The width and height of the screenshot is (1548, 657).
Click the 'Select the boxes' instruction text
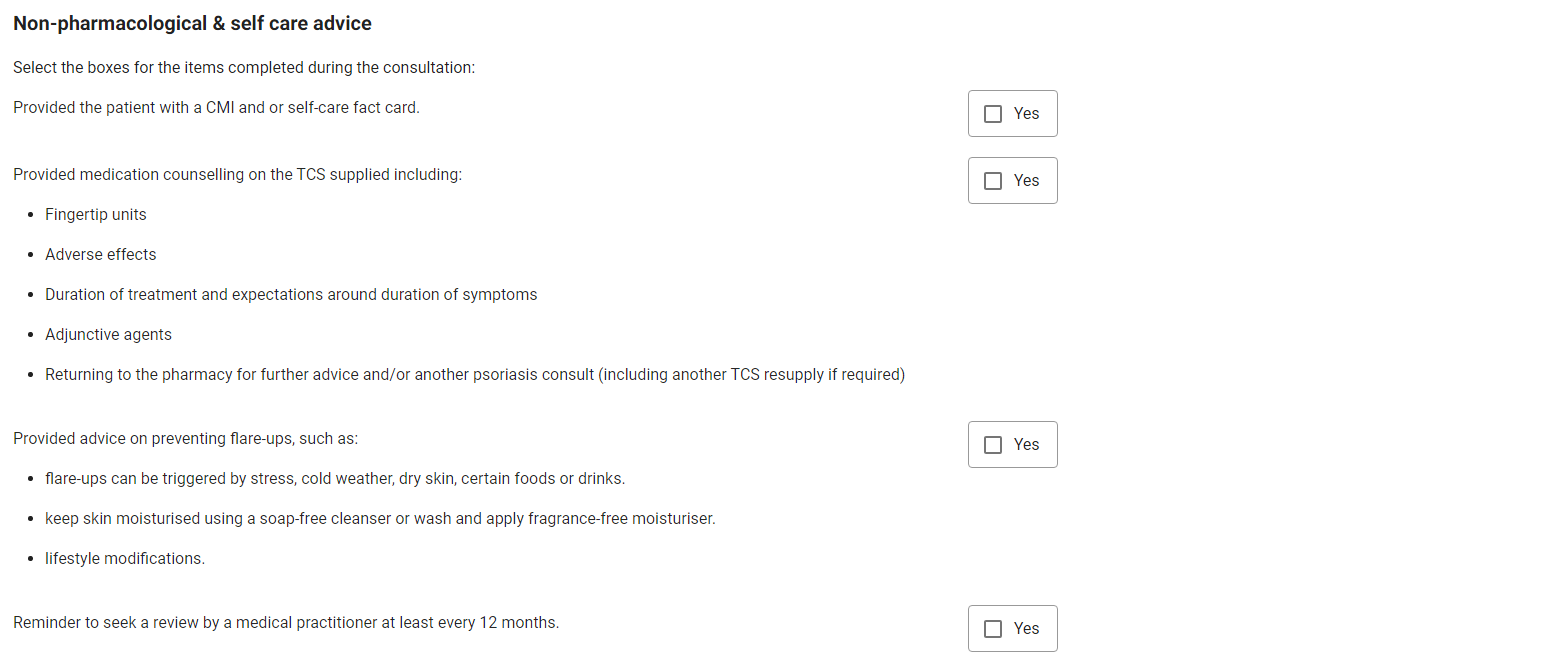coord(244,68)
